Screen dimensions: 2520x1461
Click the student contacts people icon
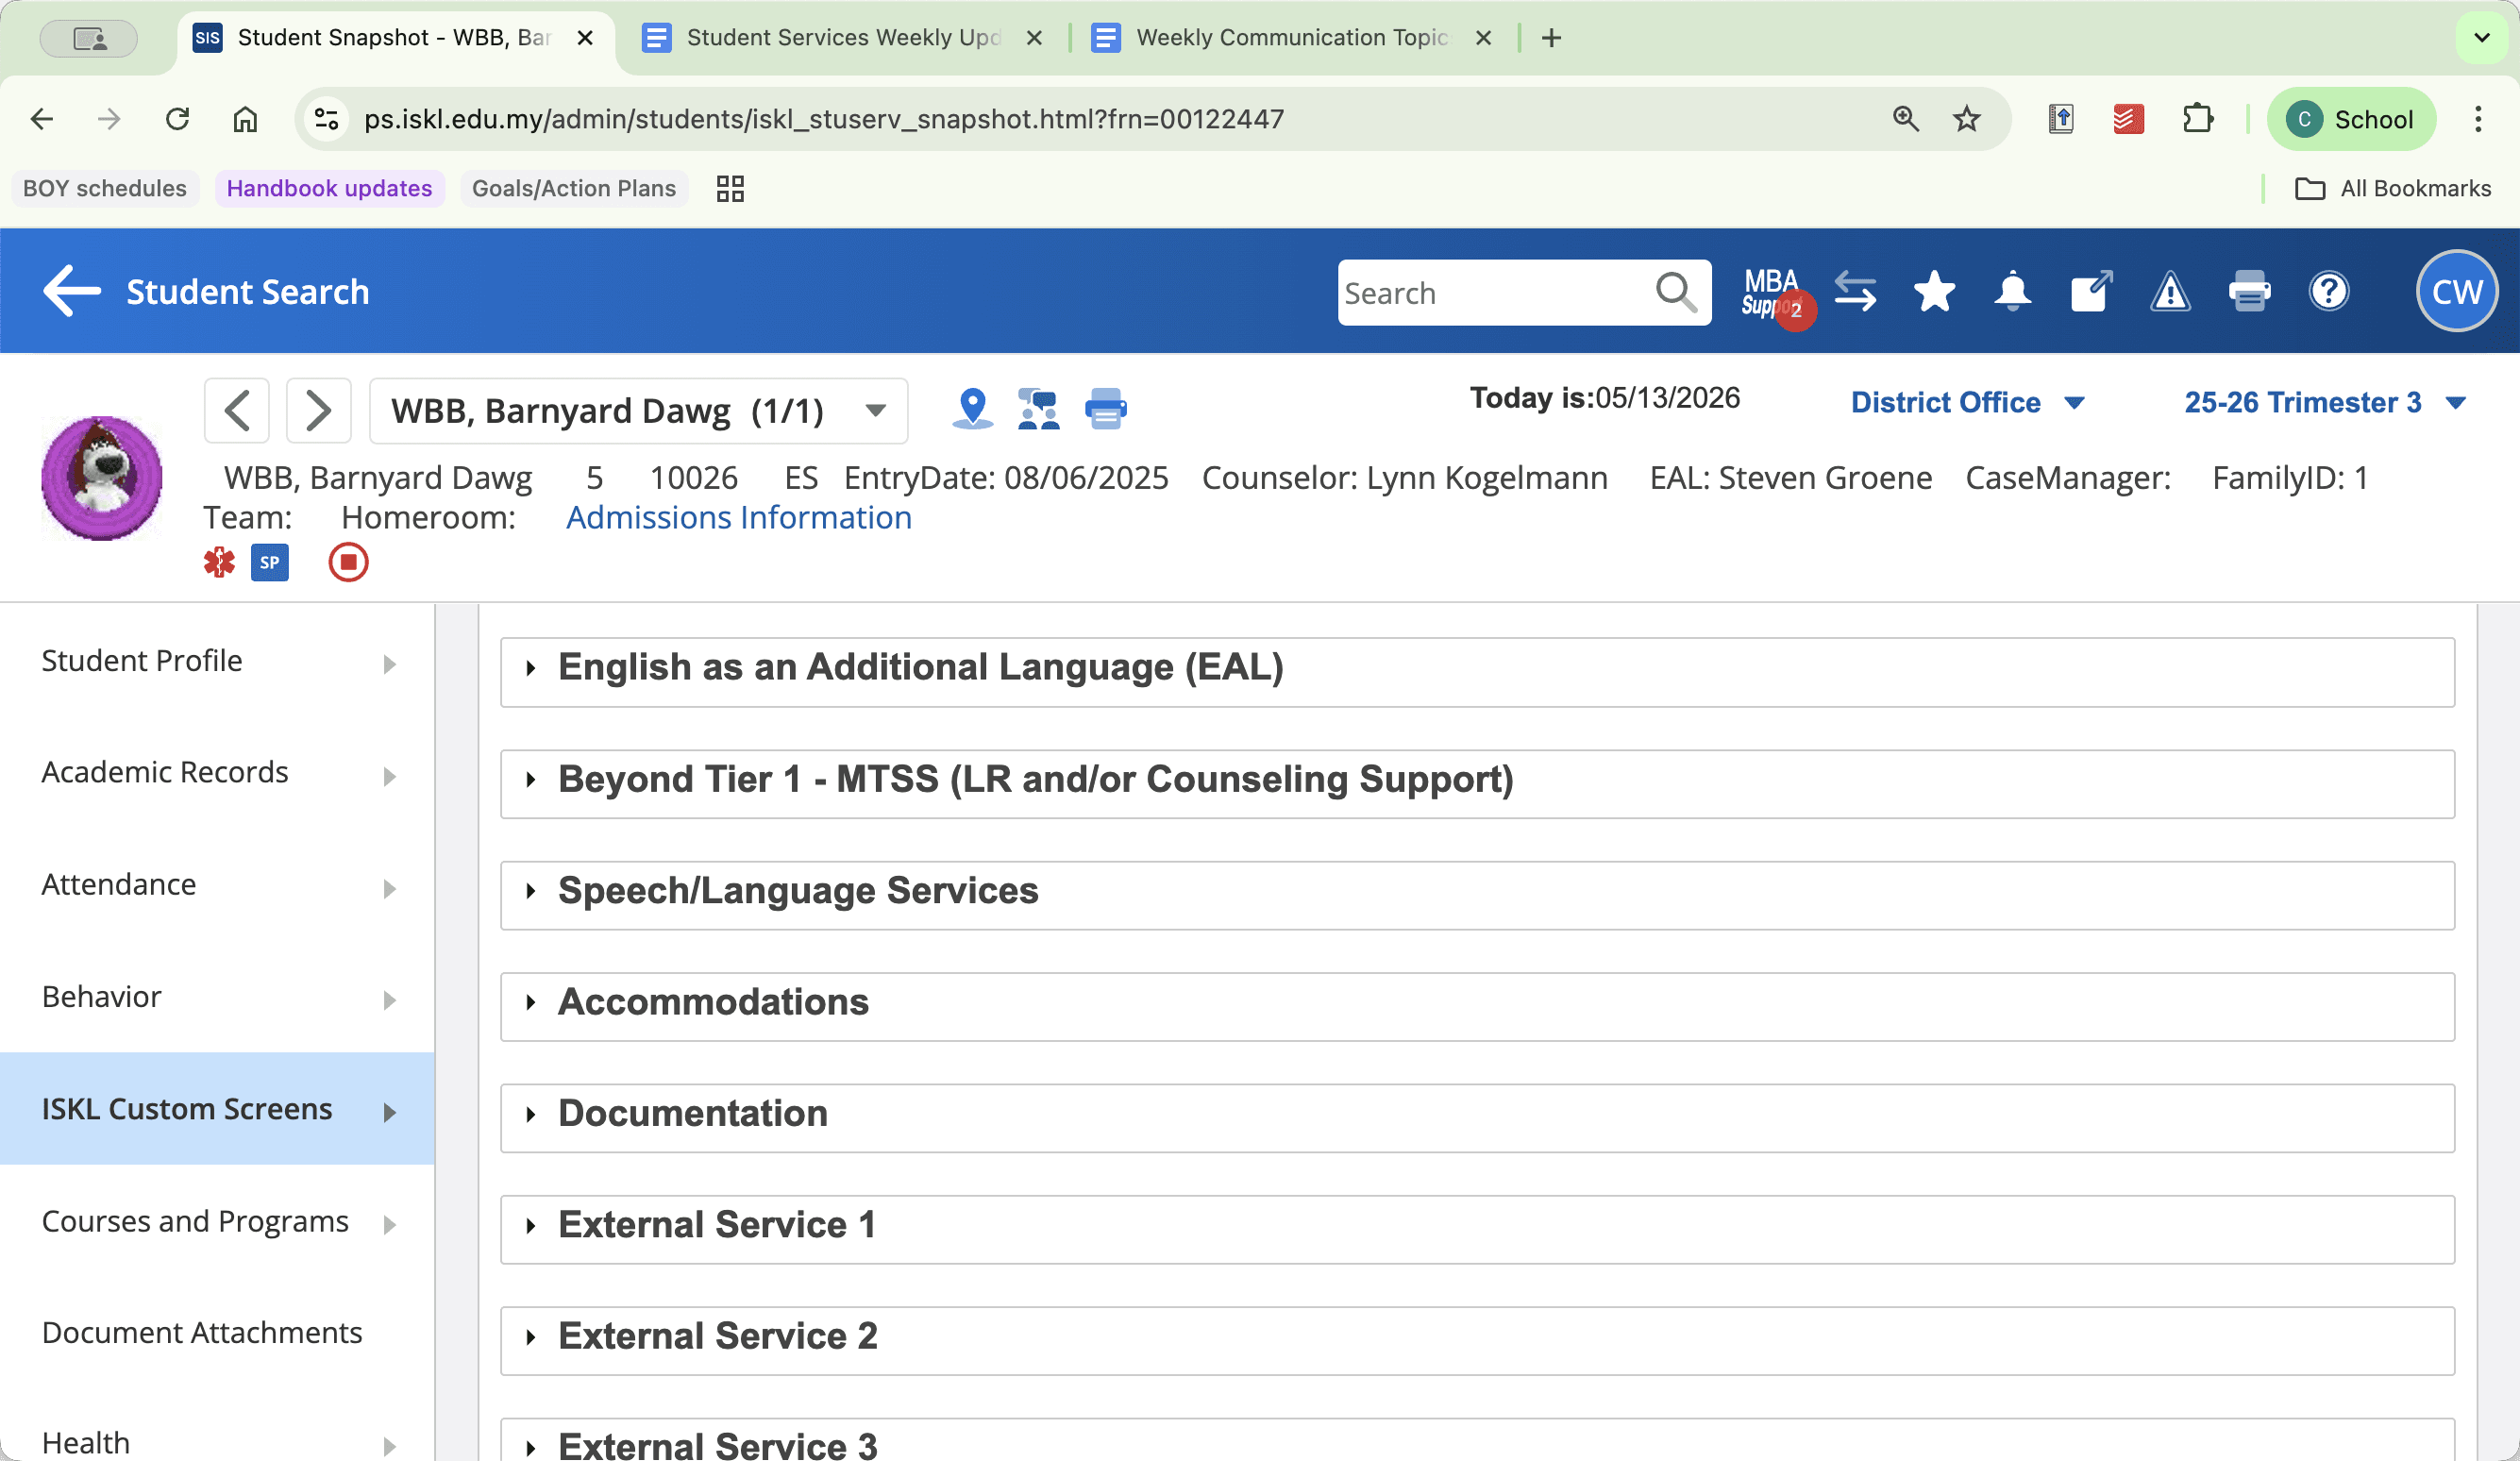coord(1039,409)
